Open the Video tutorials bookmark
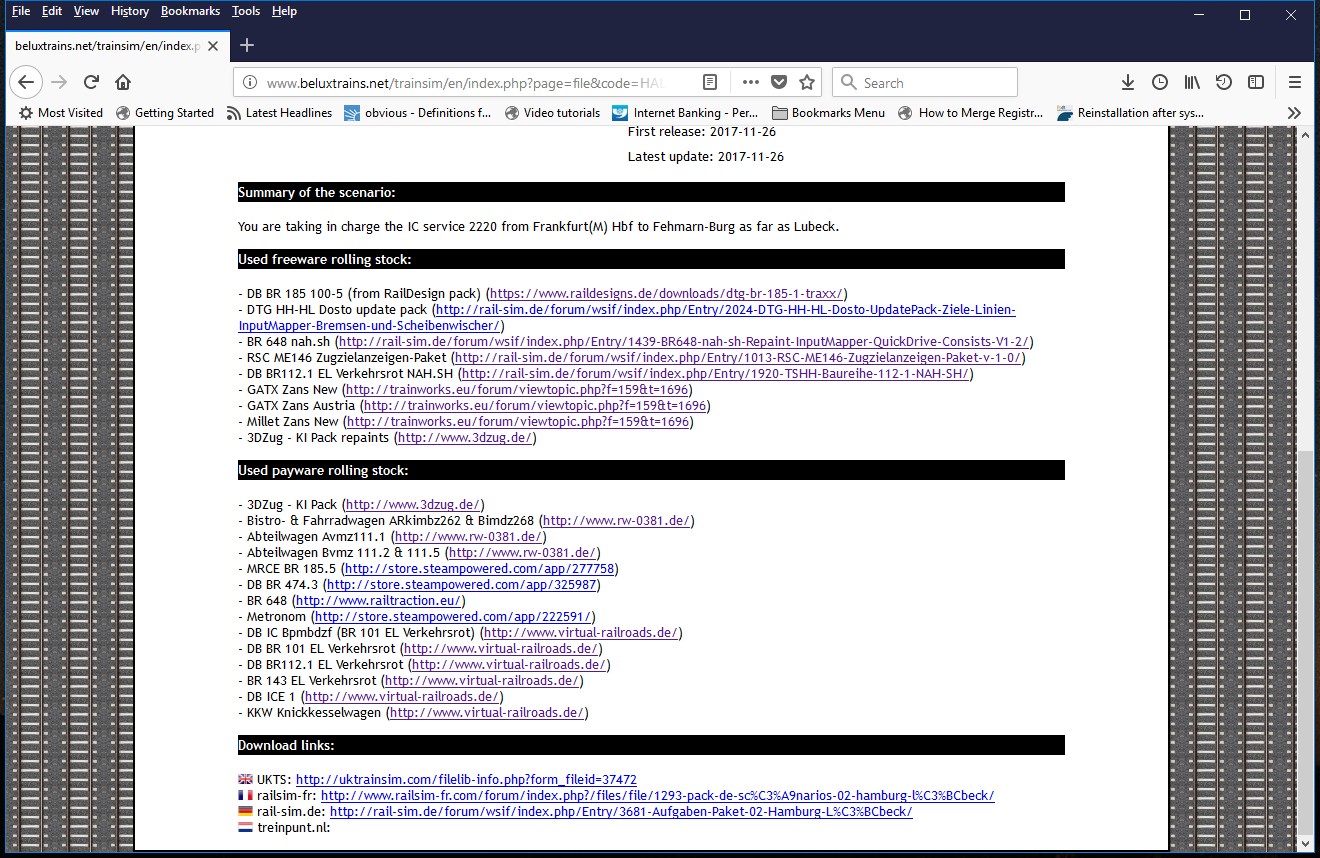This screenshot has width=1320, height=858. click(552, 113)
